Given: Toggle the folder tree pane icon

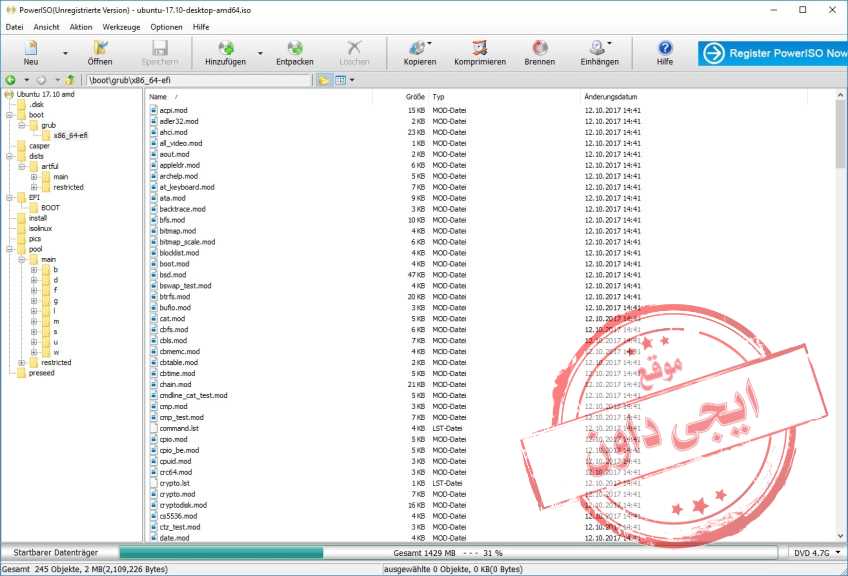Looking at the screenshot, I should pyautogui.click(x=323, y=80).
